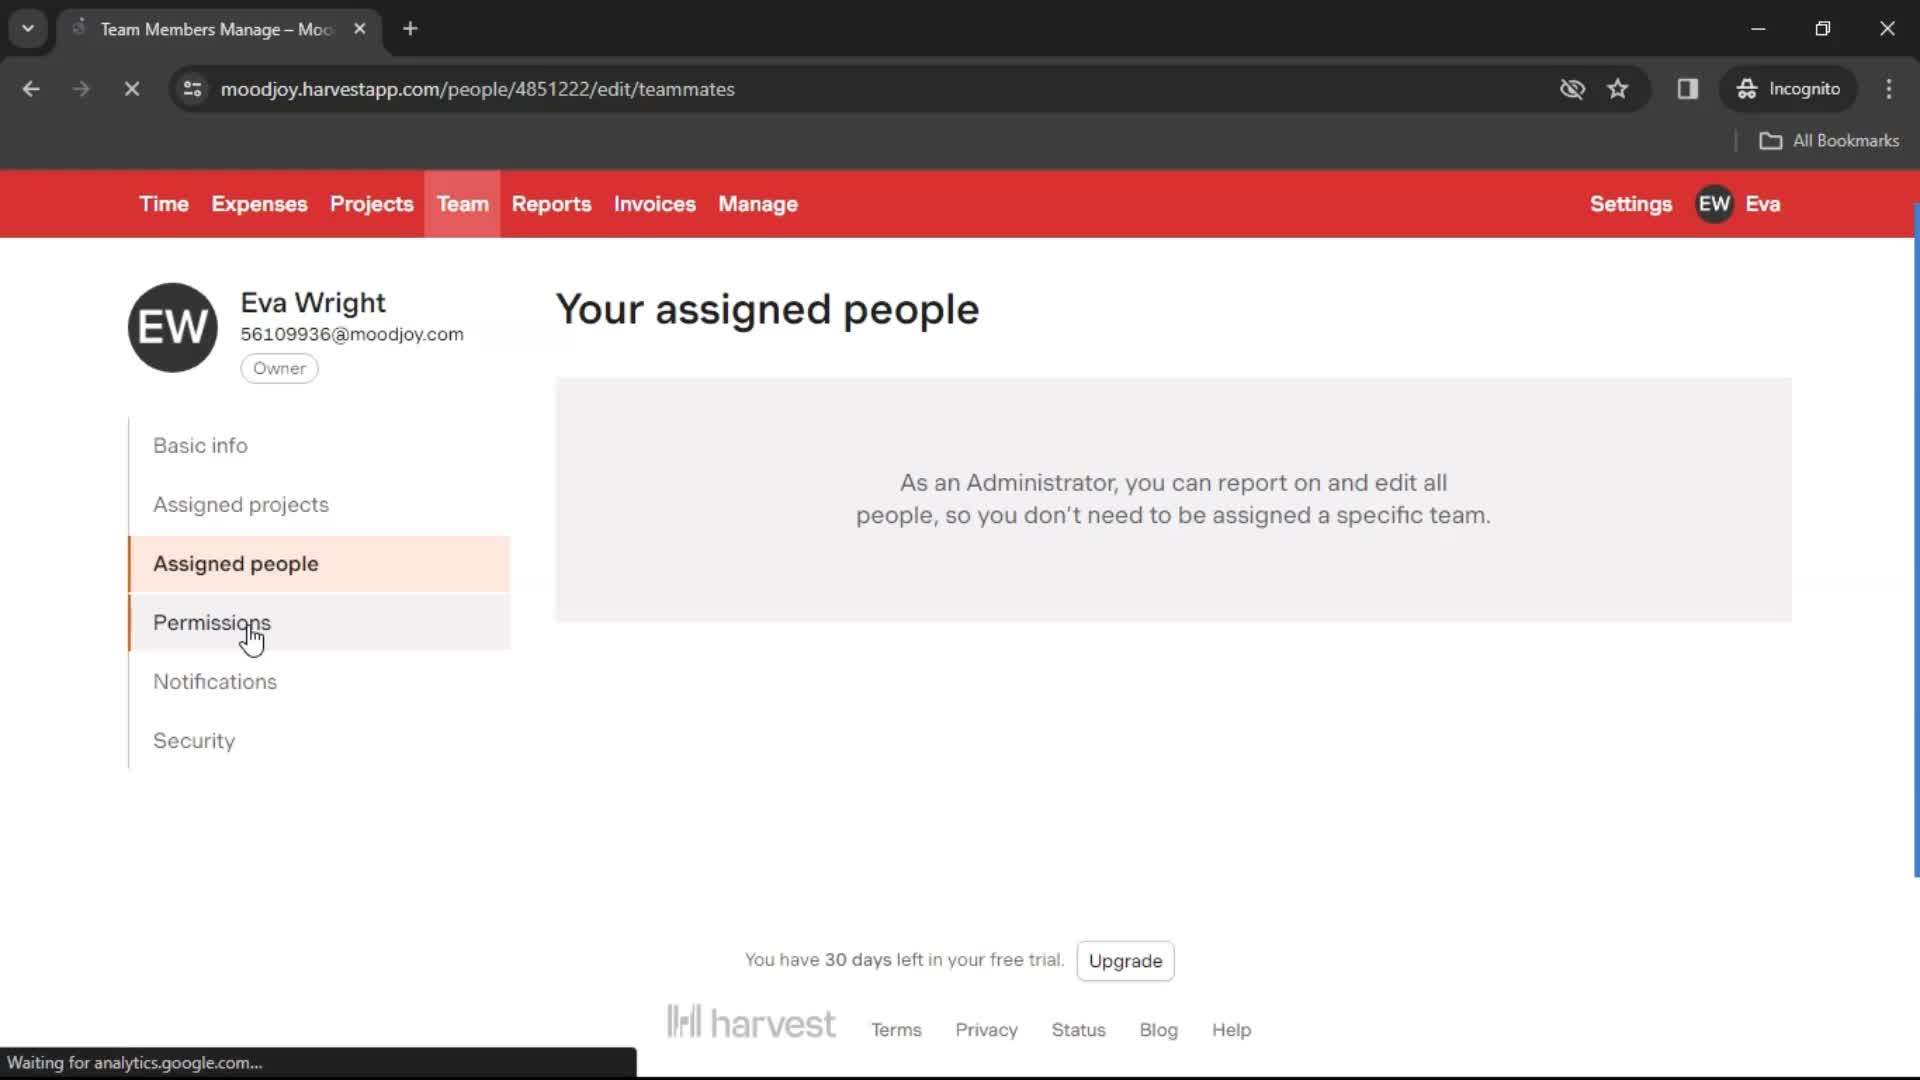Select the Basic info sidebar item

click(200, 444)
